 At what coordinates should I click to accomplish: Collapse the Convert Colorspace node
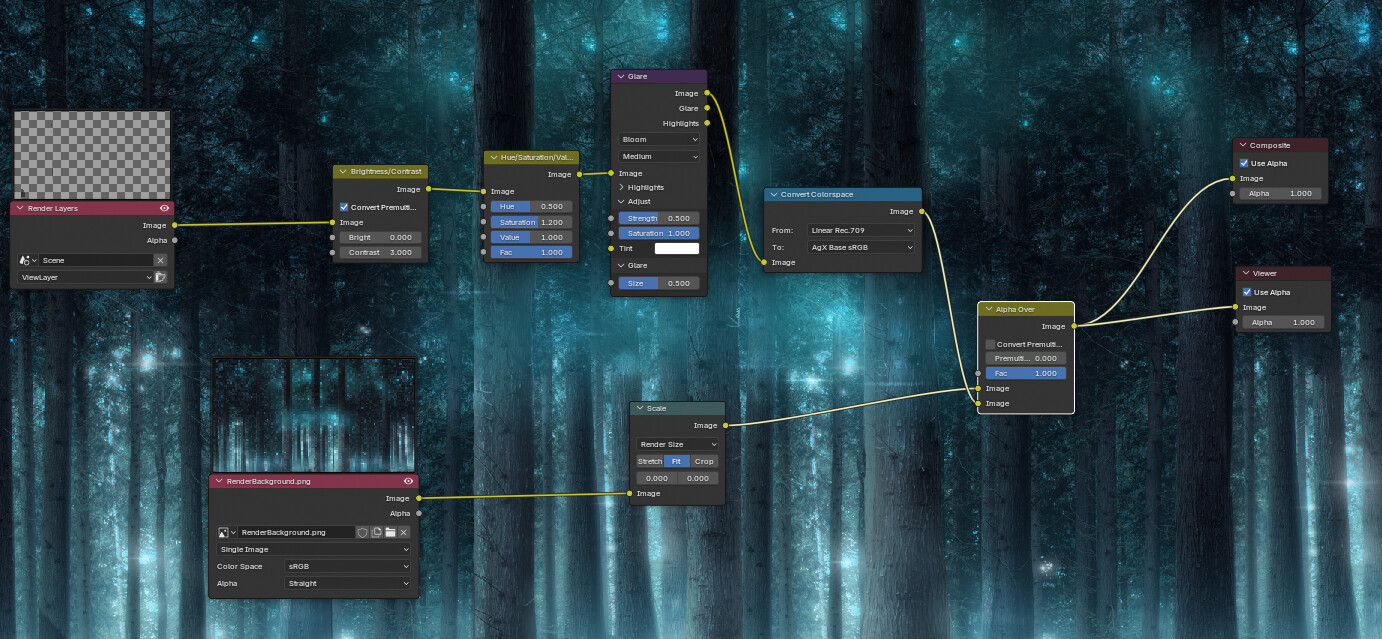[x=774, y=194]
